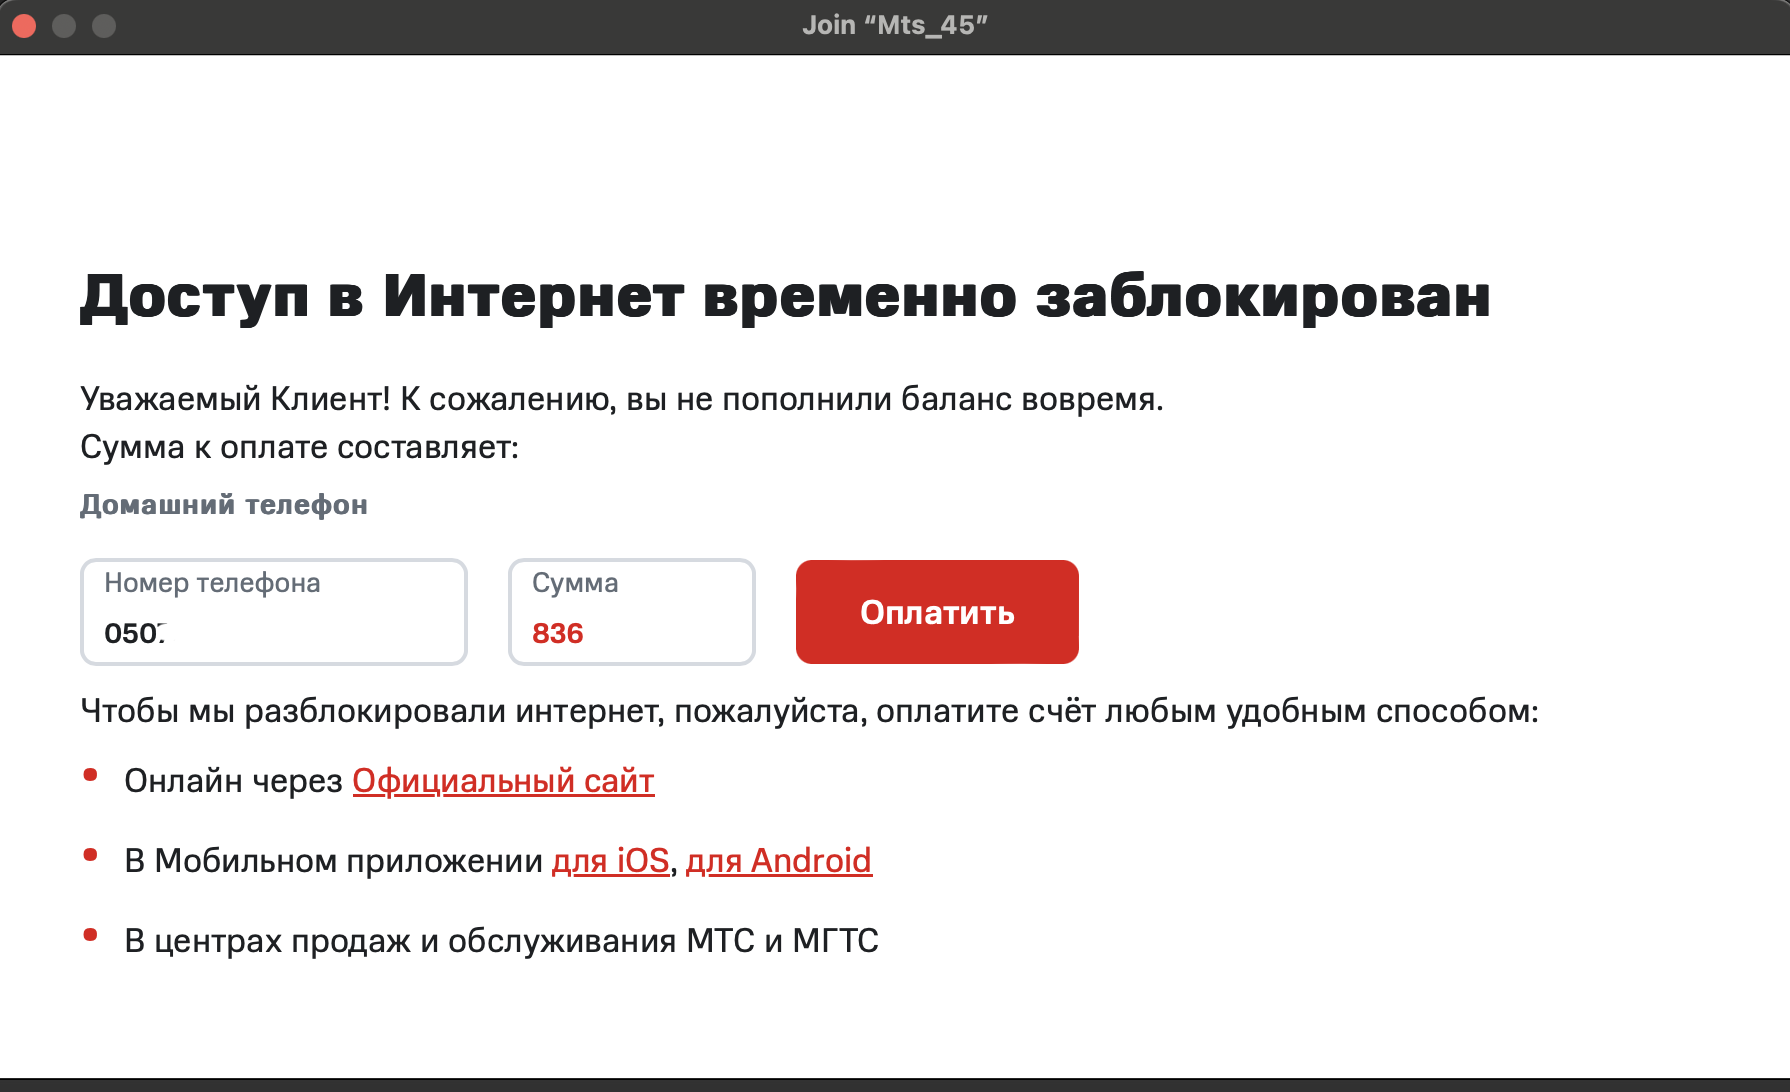The height and width of the screenshot is (1092, 1790).
Task: Click the Домашний телефон label
Action: pyautogui.click(x=224, y=505)
